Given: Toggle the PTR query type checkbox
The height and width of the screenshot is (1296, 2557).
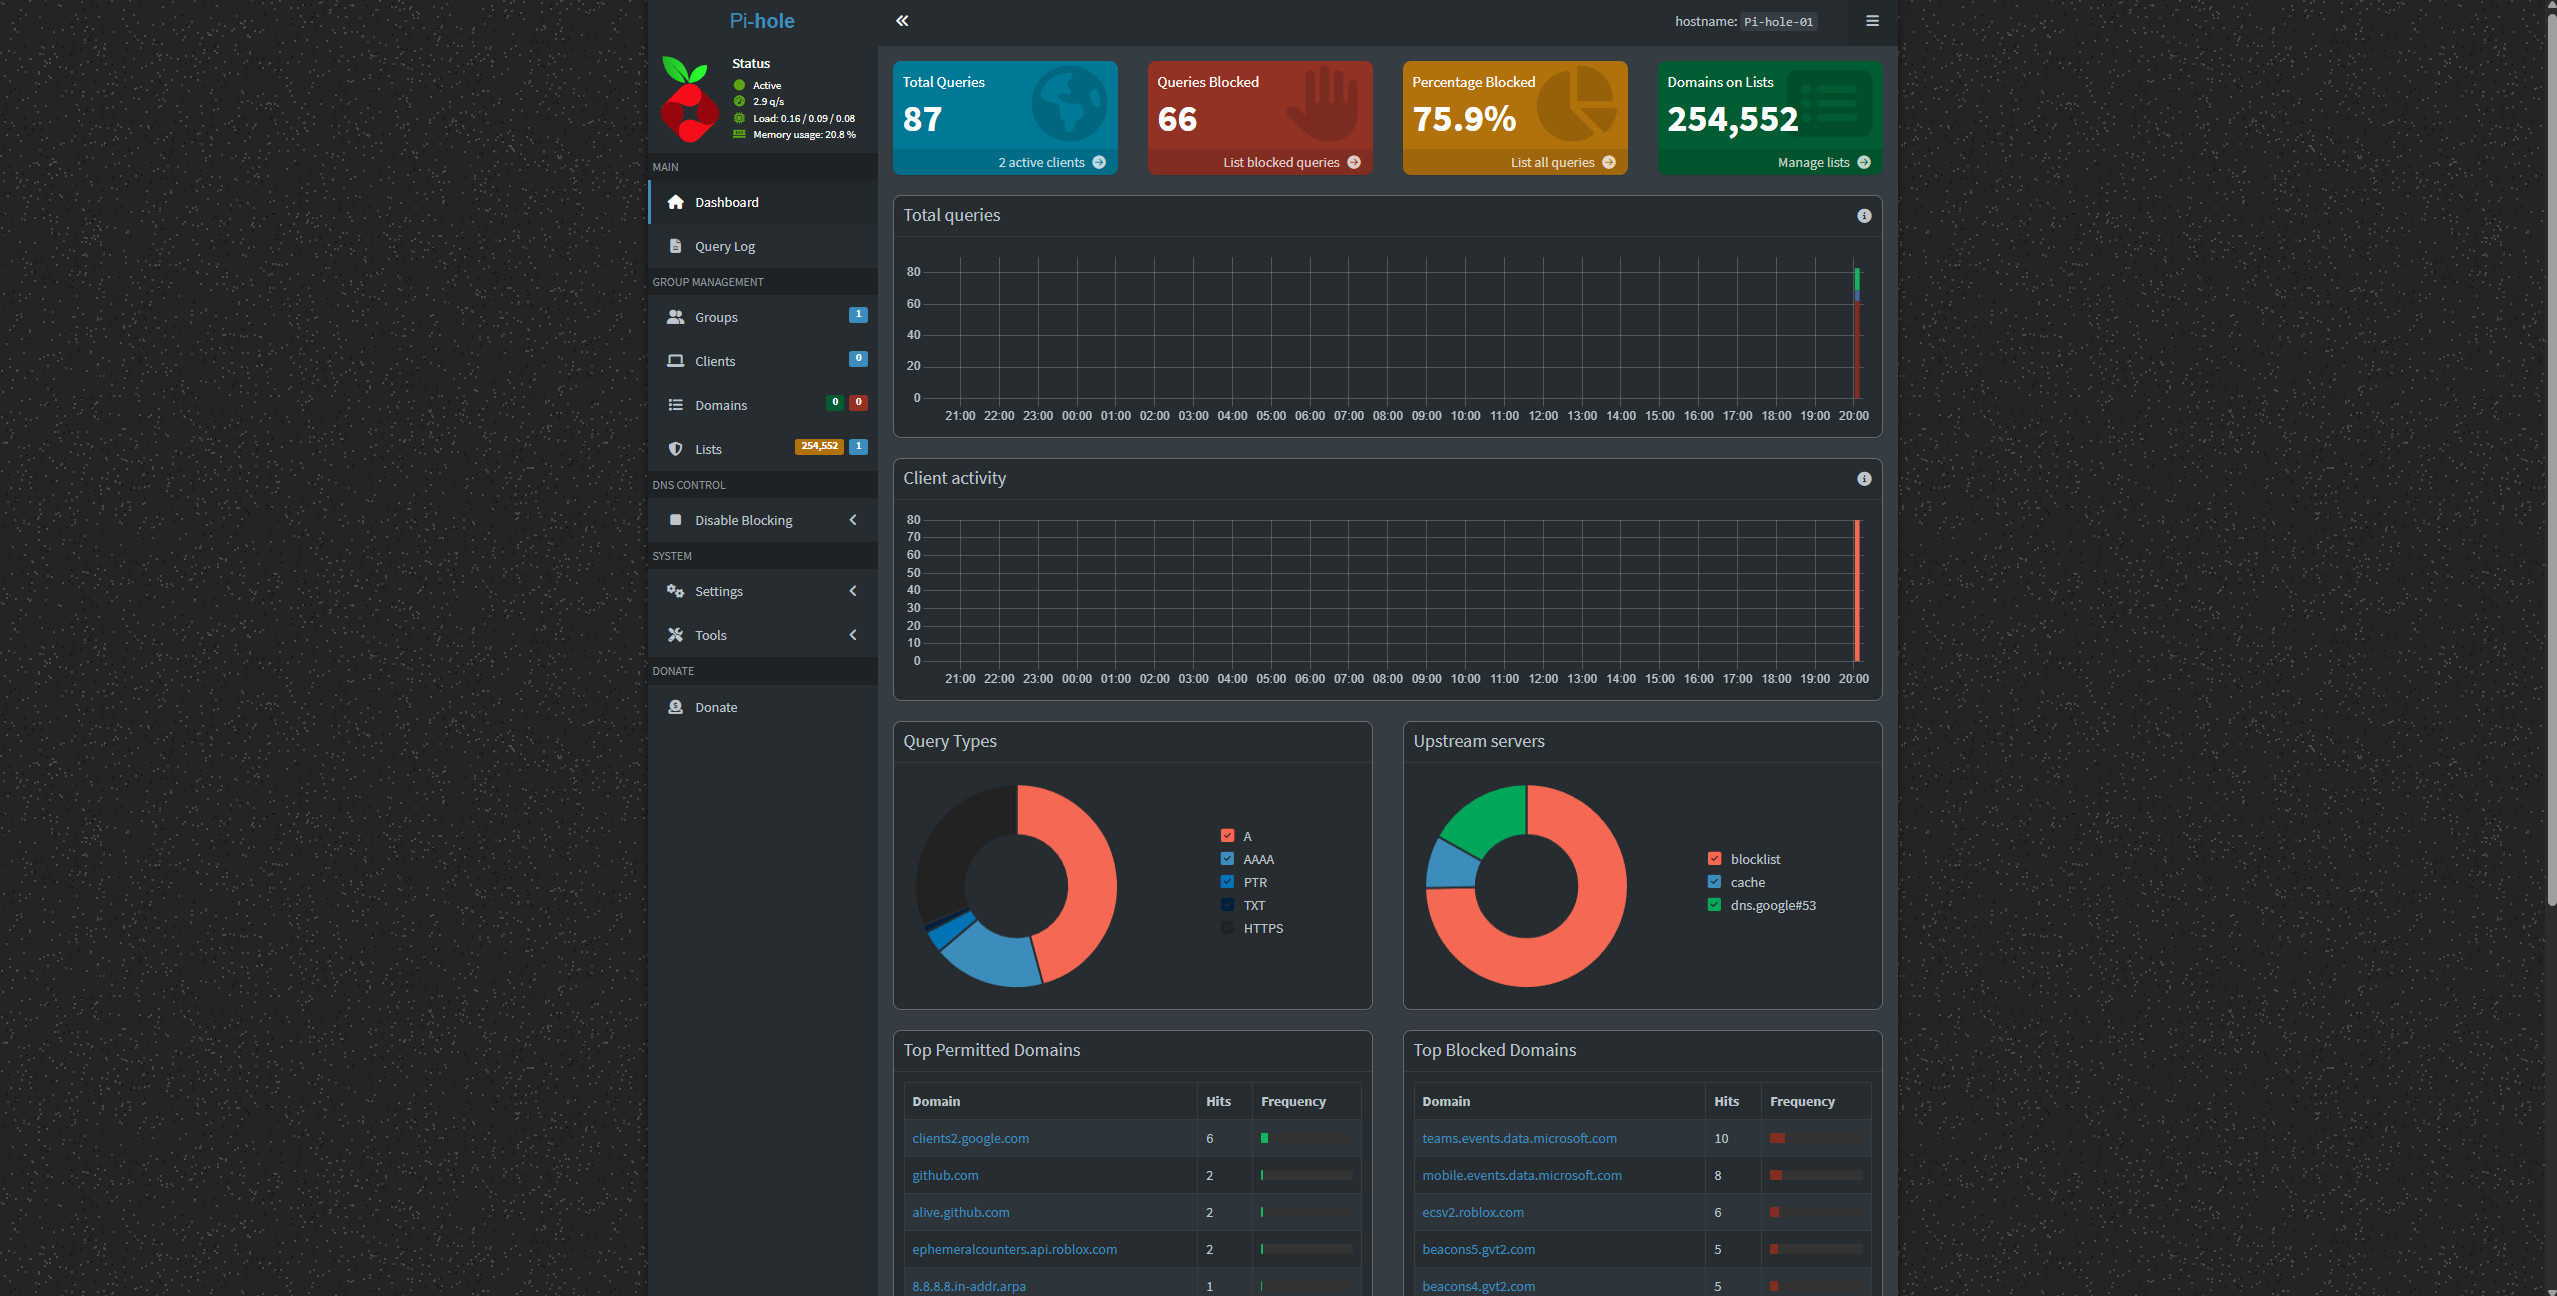Looking at the screenshot, I should coord(1227,882).
